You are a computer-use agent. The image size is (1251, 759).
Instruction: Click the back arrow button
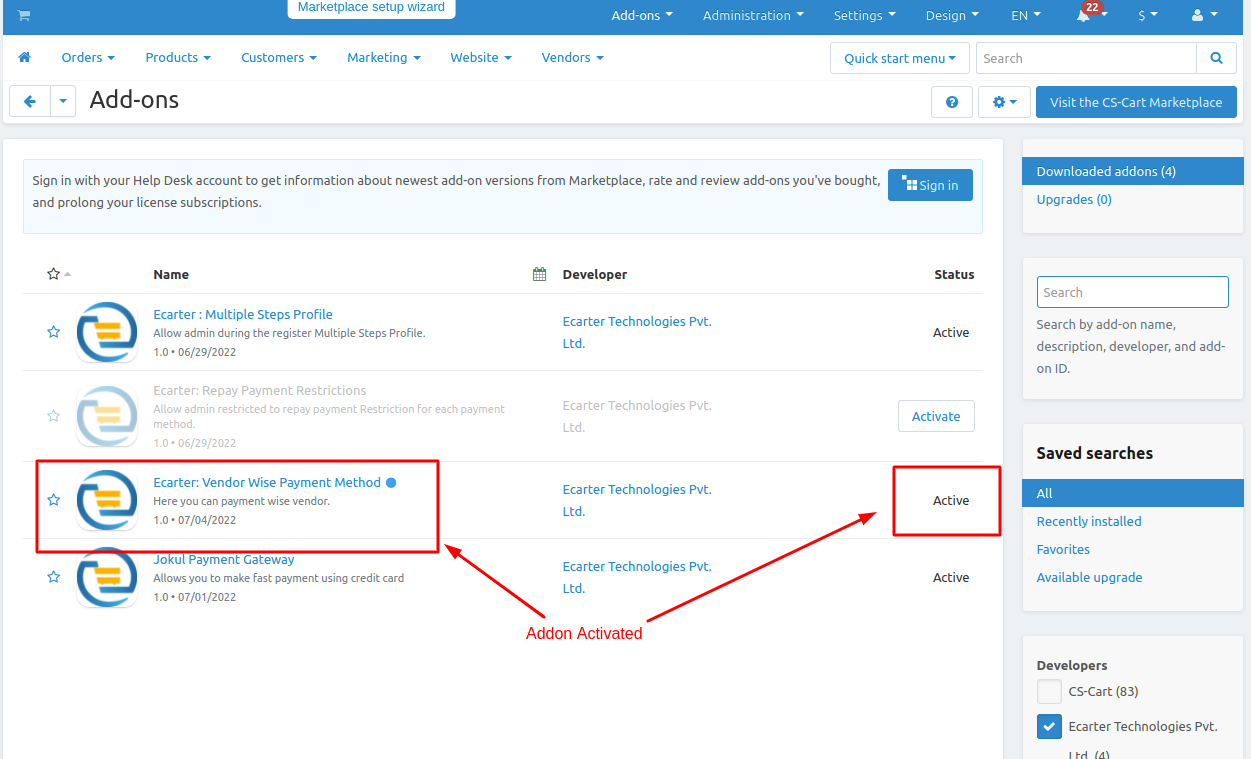point(30,101)
